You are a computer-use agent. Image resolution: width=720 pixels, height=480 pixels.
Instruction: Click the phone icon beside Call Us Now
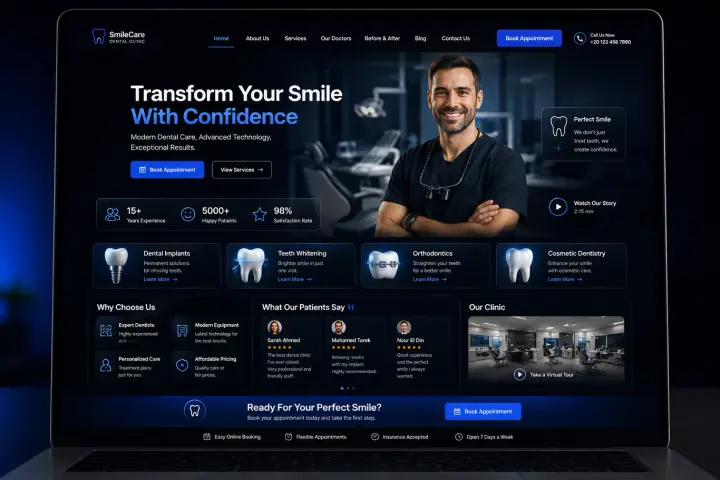[579, 39]
